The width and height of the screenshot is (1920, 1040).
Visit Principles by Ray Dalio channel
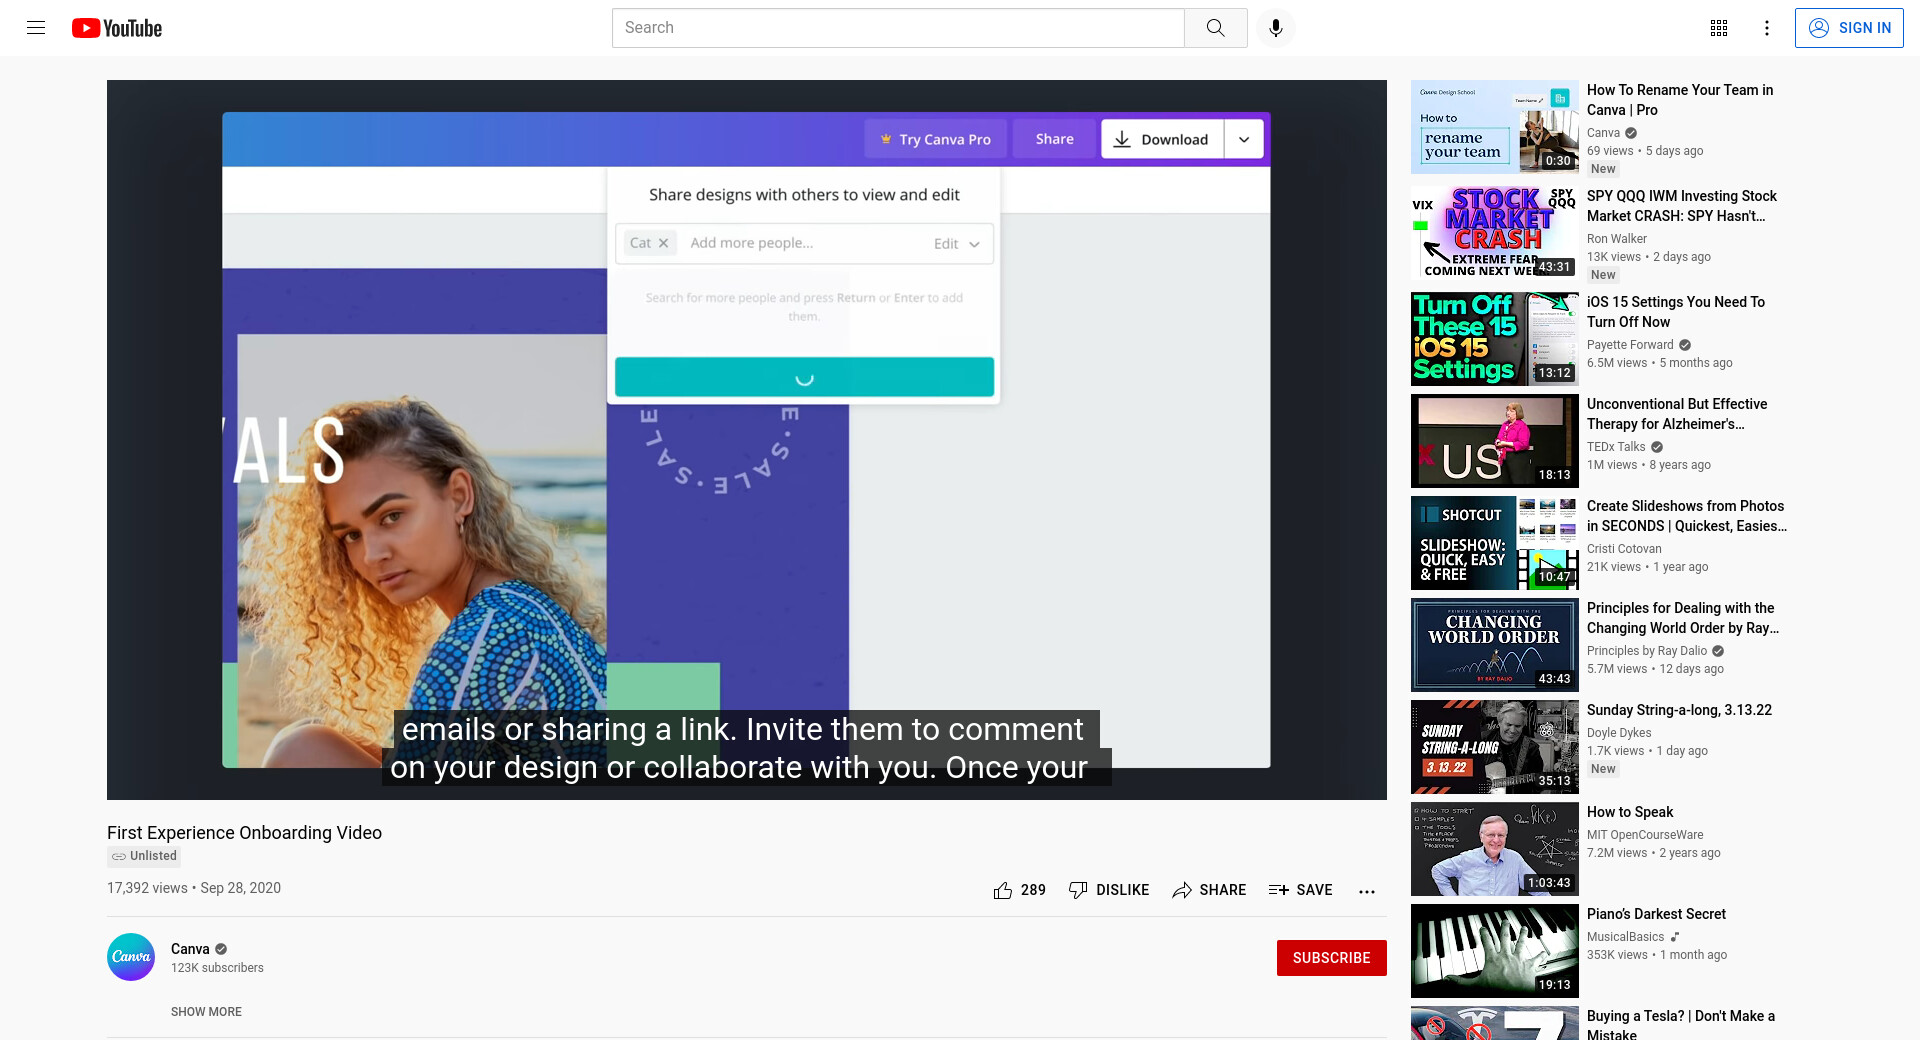click(x=1646, y=651)
